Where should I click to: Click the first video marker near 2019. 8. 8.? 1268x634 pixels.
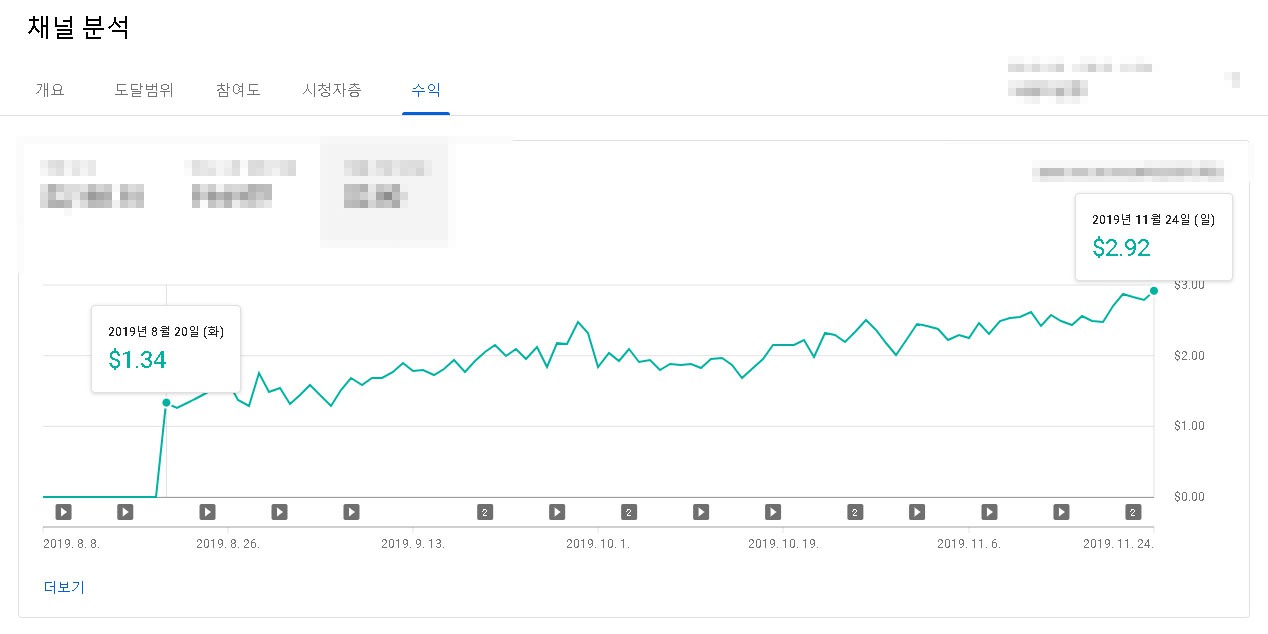coord(63,512)
